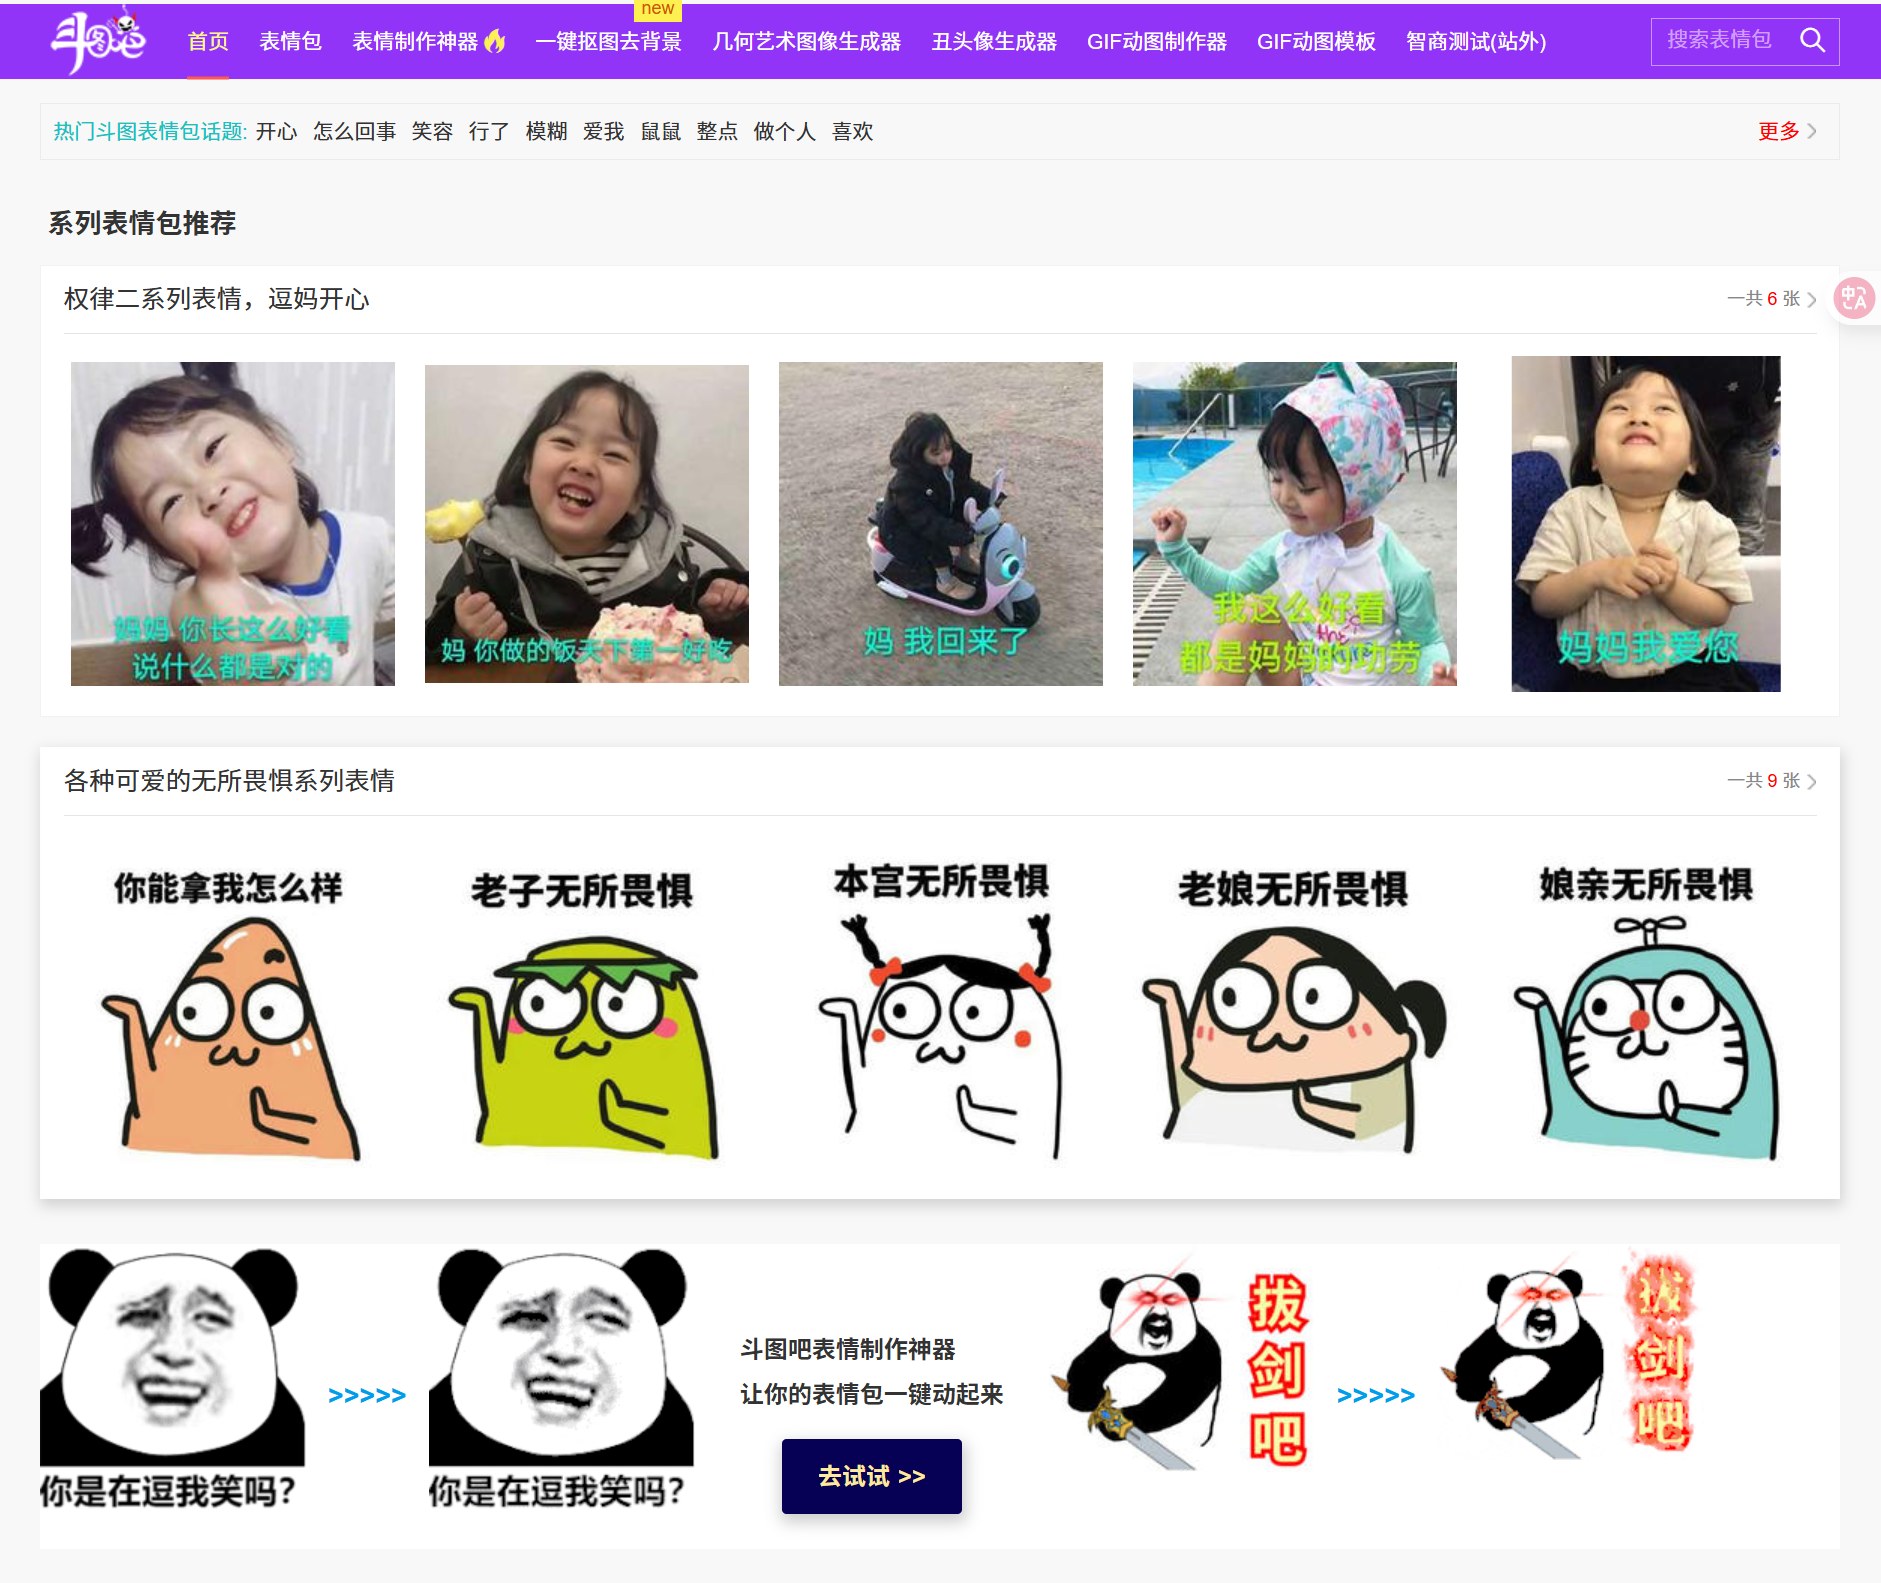The height and width of the screenshot is (1583, 1881).
Task: Open the 表情制作神器 menu with flame icon
Action: pyautogui.click(x=428, y=42)
